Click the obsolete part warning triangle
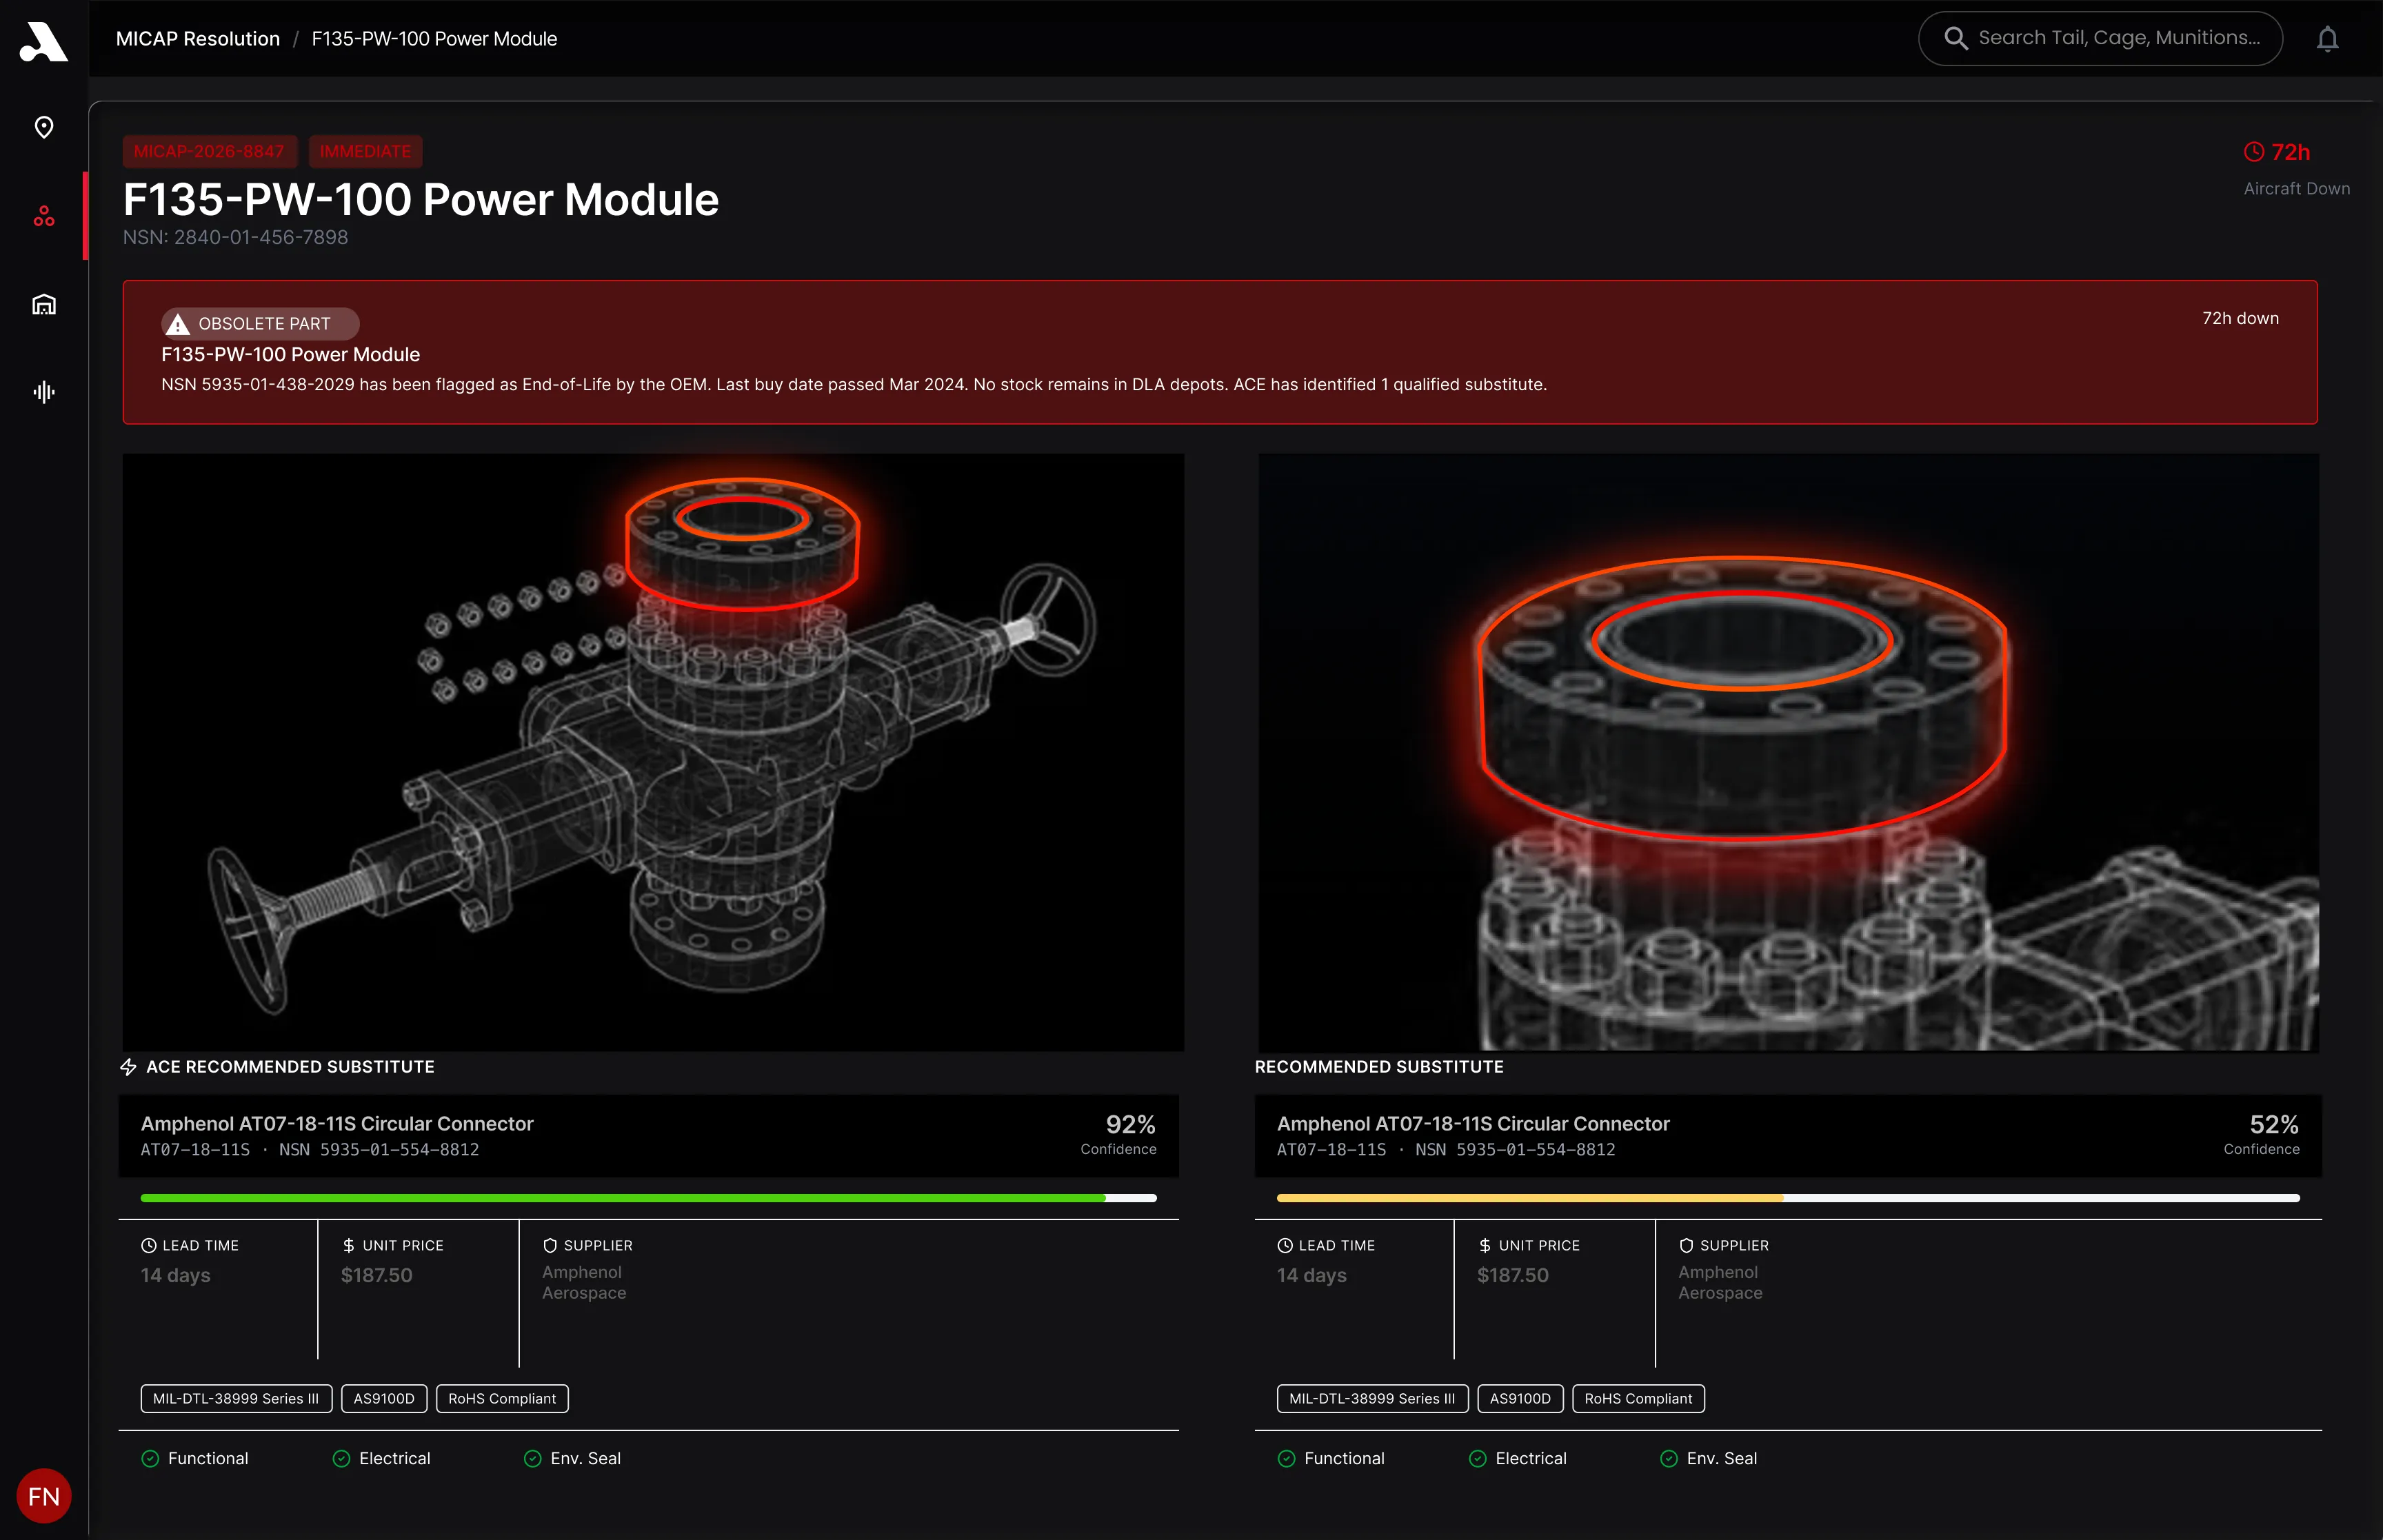Image resolution: width=2383 pixels, height=1540 pixels. click(178, 324)
